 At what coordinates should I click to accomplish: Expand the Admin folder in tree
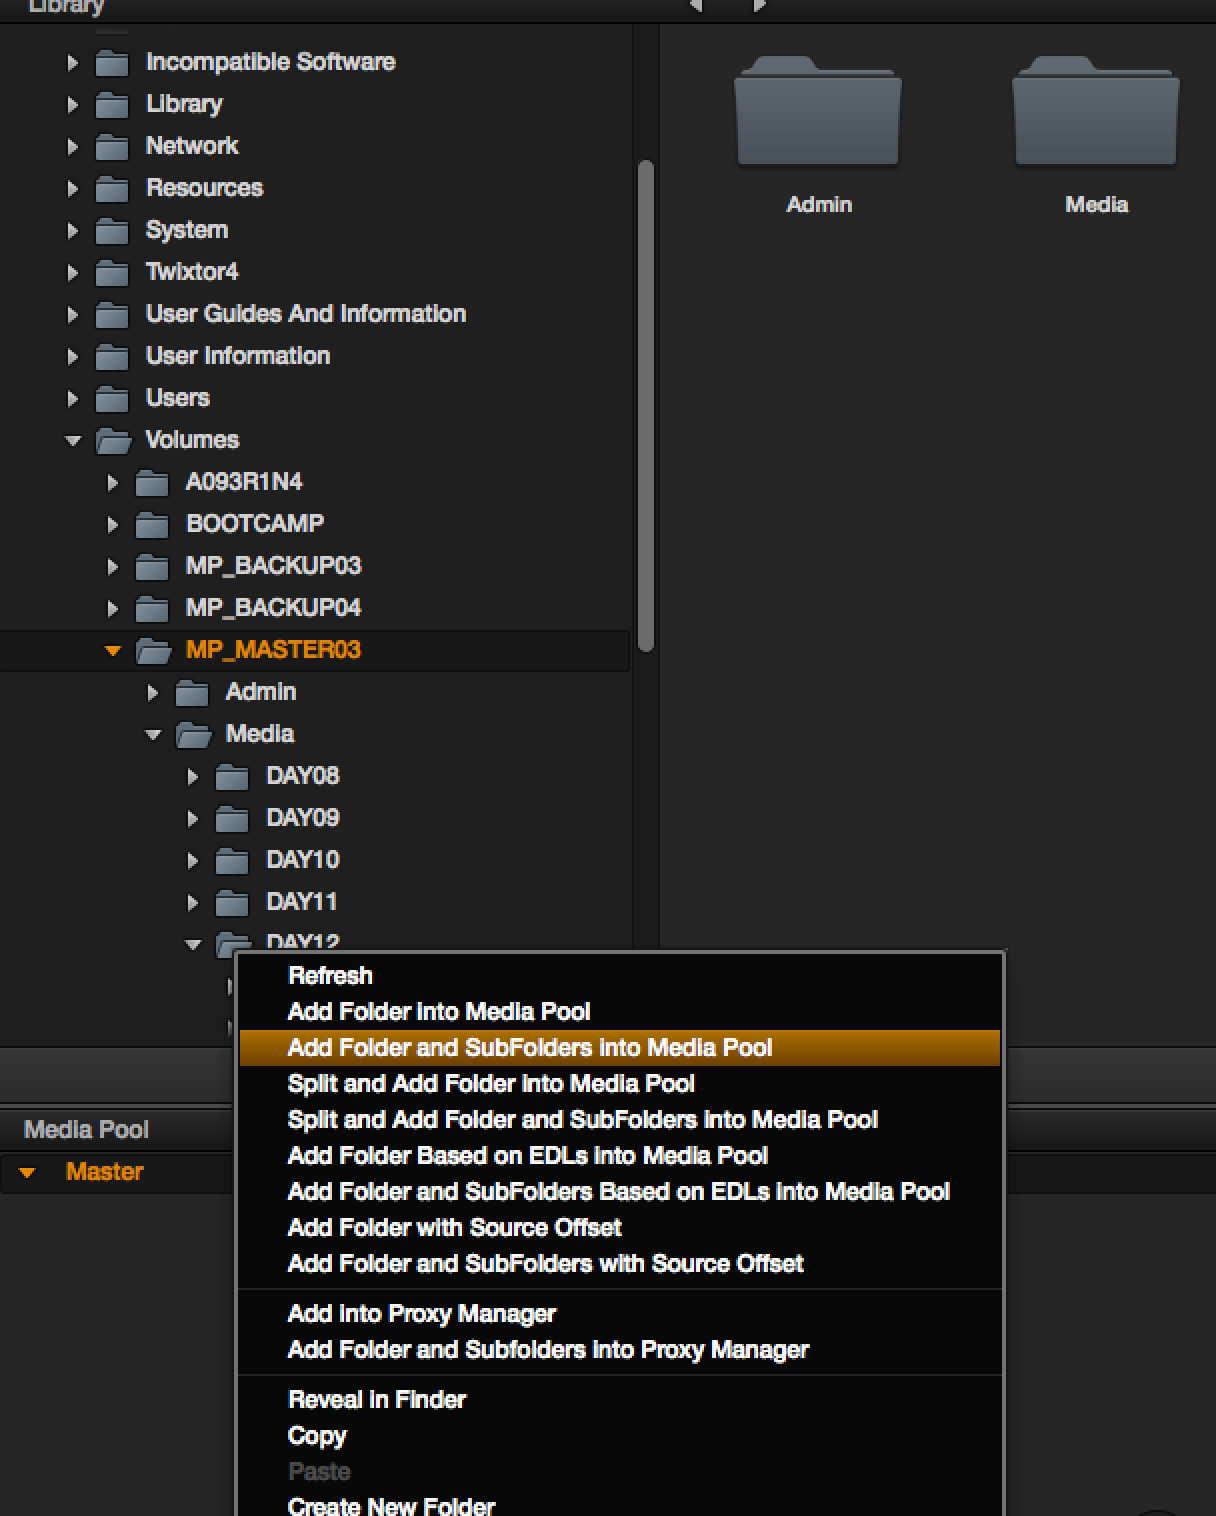[153, 692]
